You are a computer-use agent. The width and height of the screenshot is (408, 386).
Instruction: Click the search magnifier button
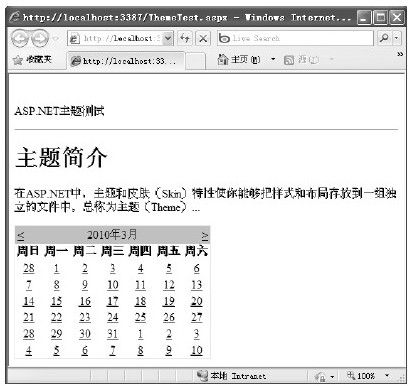pyautogui.click(x=384, y=38)
